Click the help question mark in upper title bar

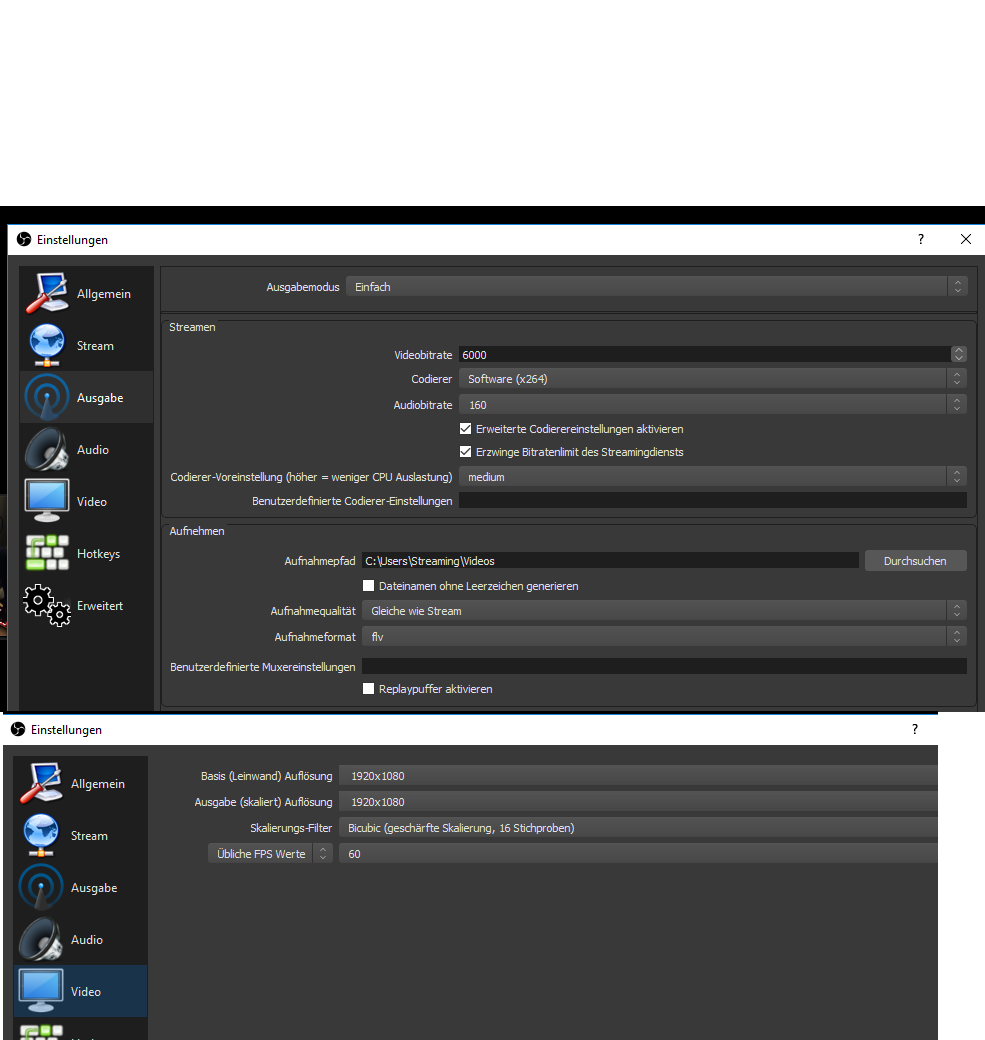coord(921,240)
